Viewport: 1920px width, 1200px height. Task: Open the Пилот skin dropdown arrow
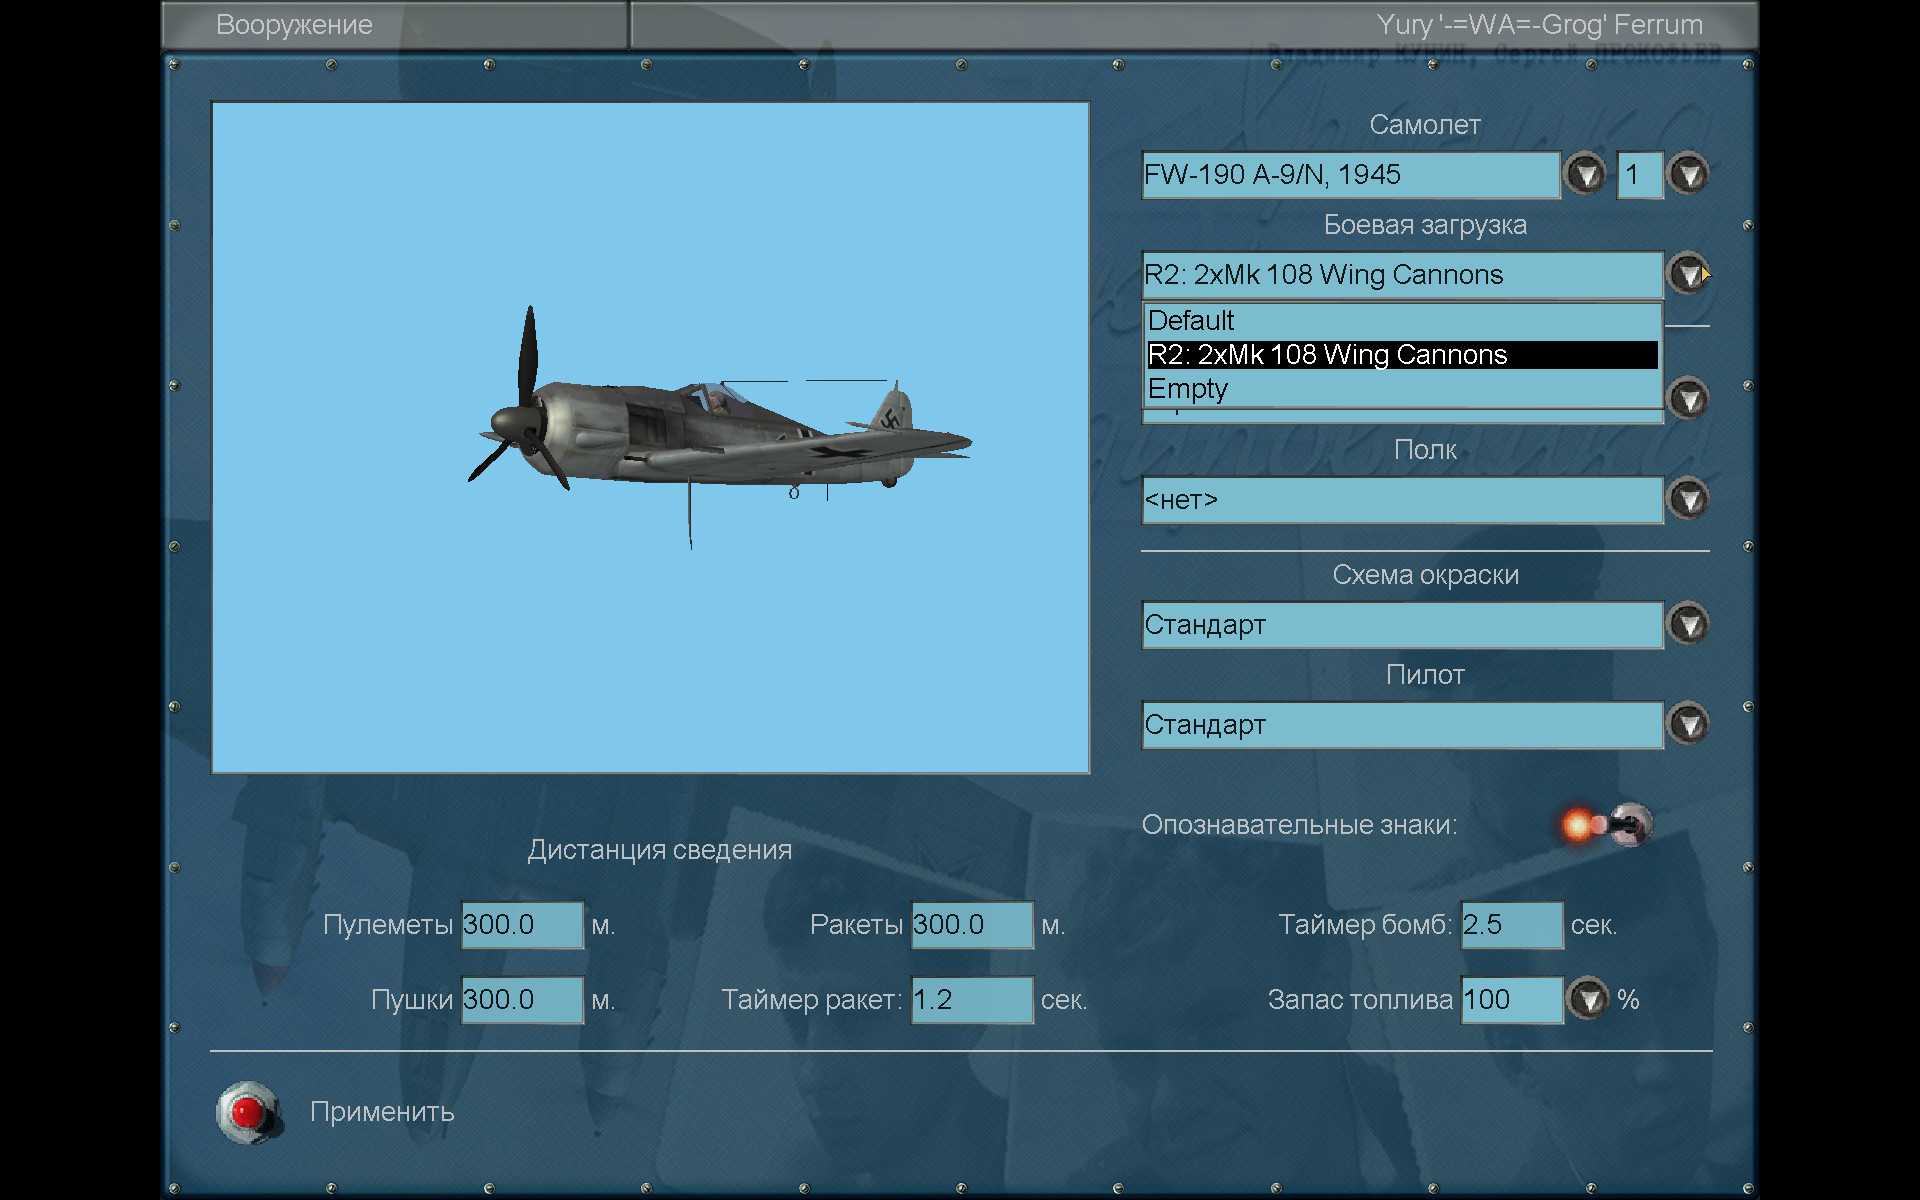[x=1689, y=724]
